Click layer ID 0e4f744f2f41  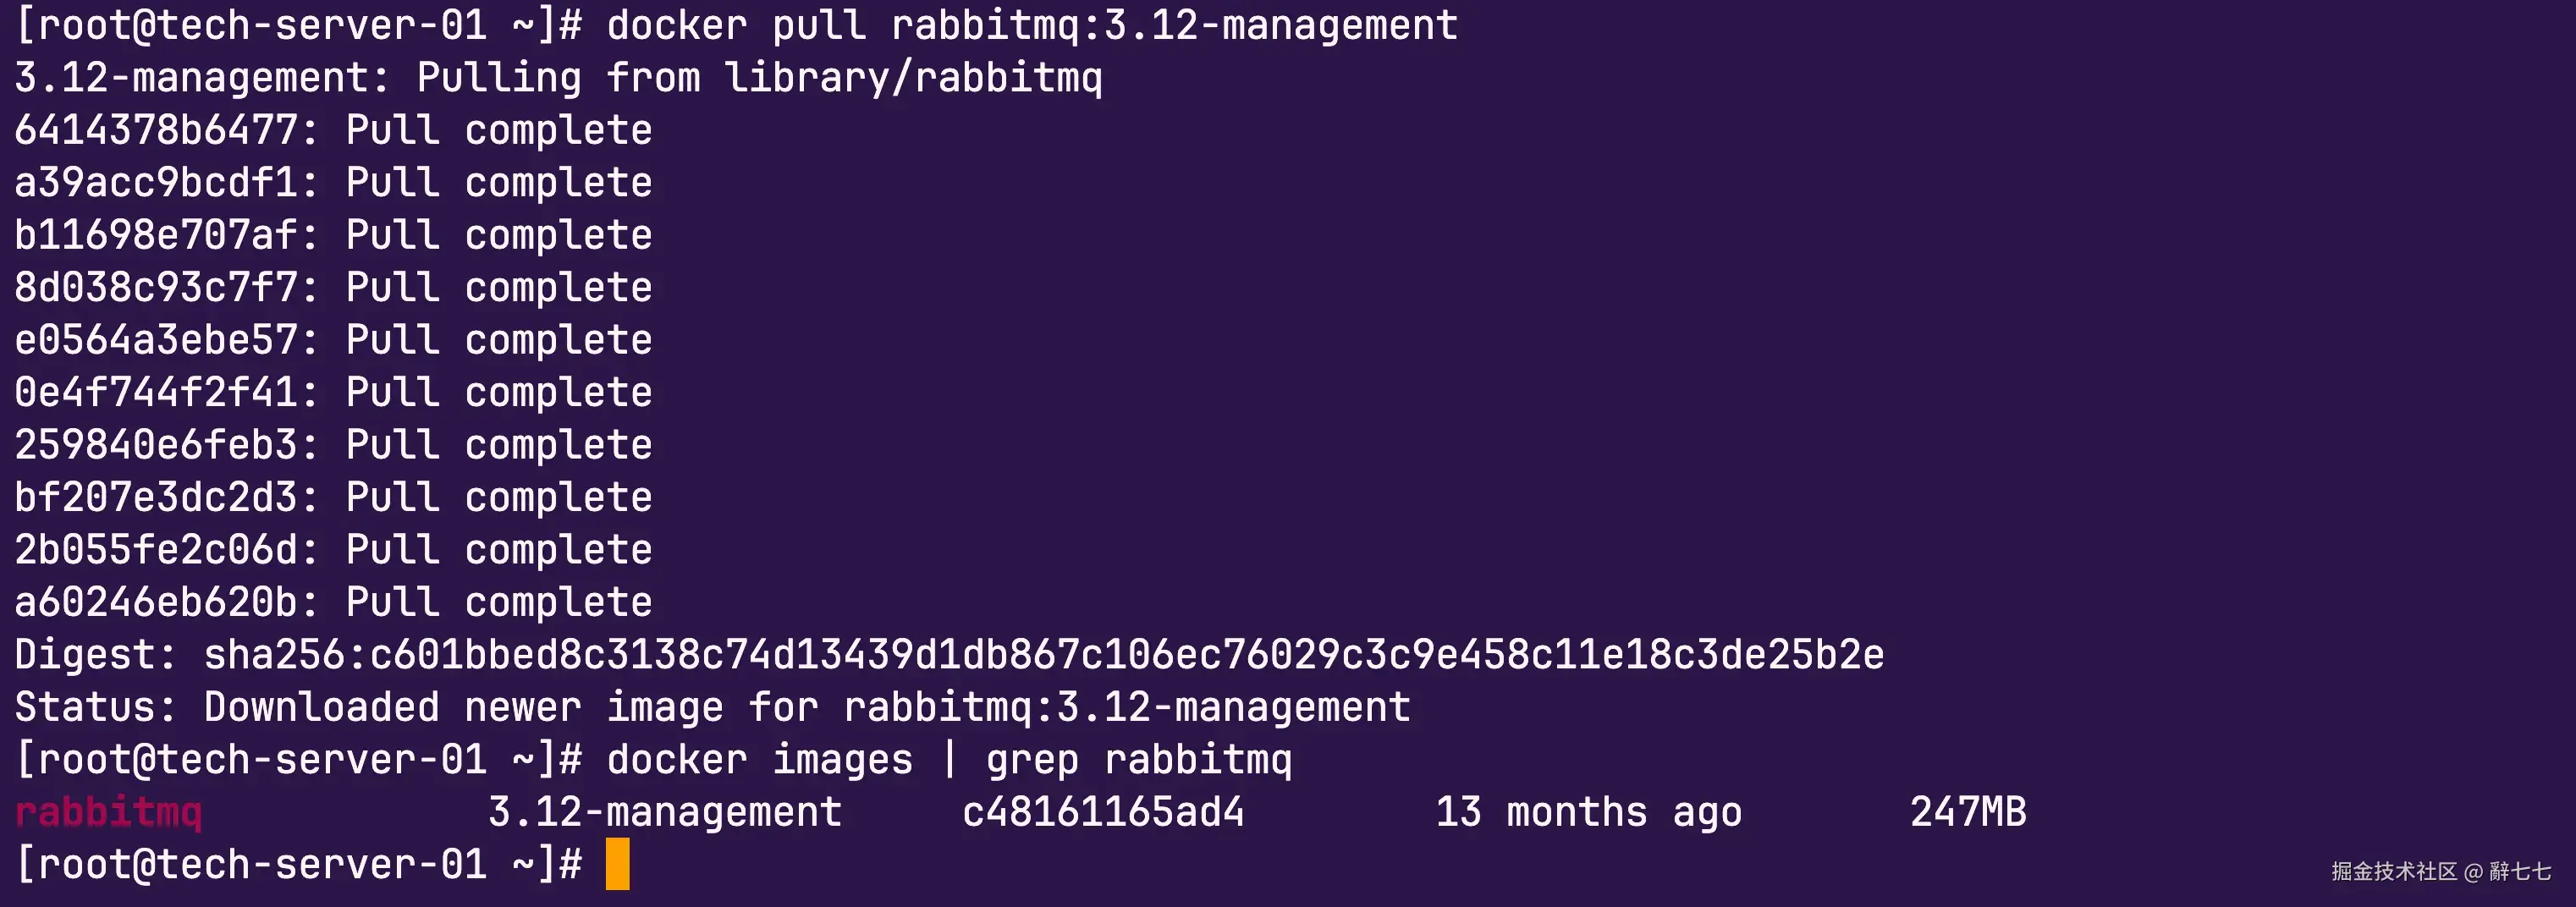156,393
